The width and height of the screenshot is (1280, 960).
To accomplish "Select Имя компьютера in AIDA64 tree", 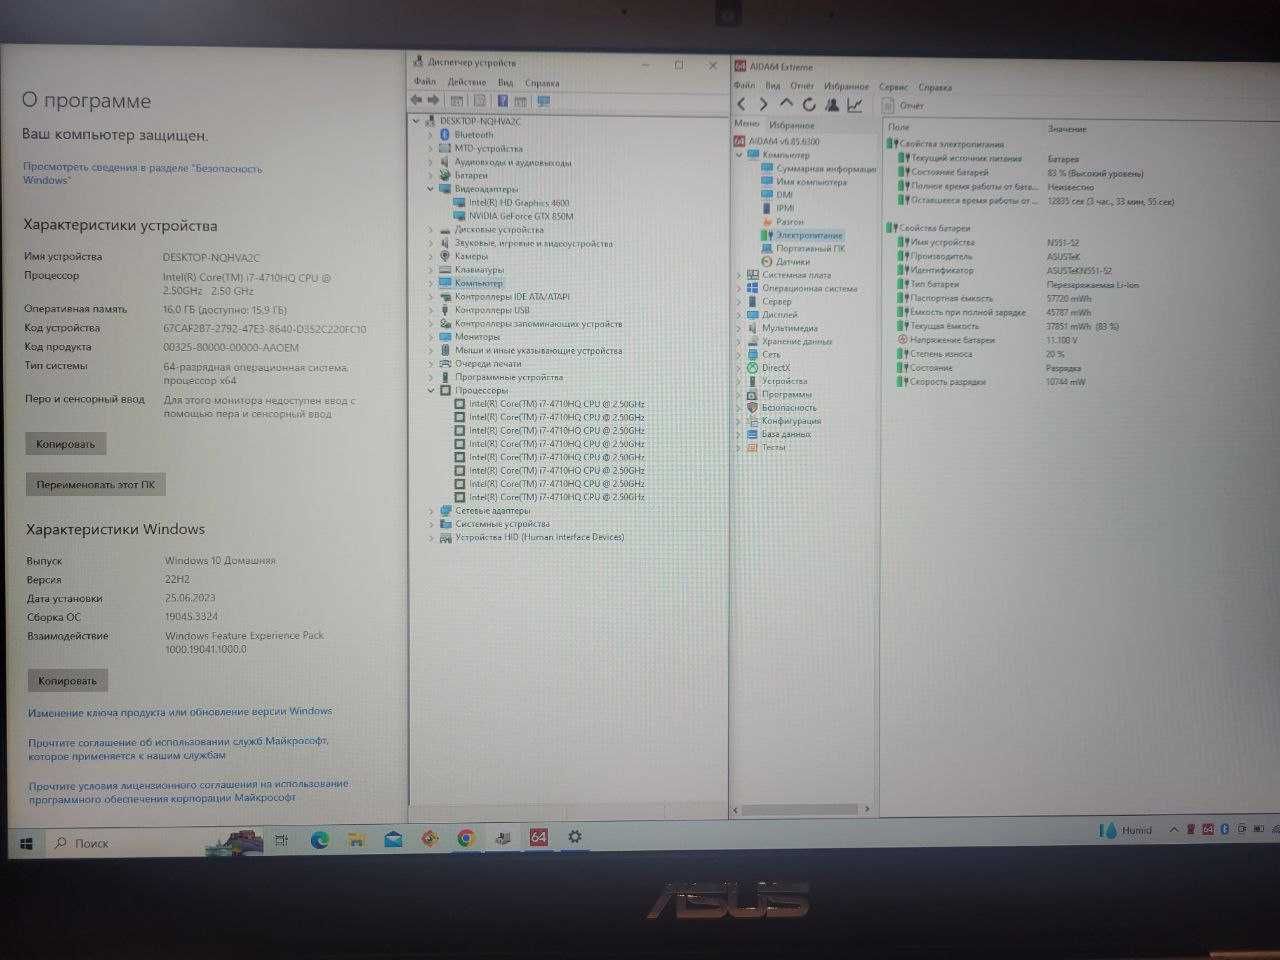I will pyautogui.click(x=811, y=182).
